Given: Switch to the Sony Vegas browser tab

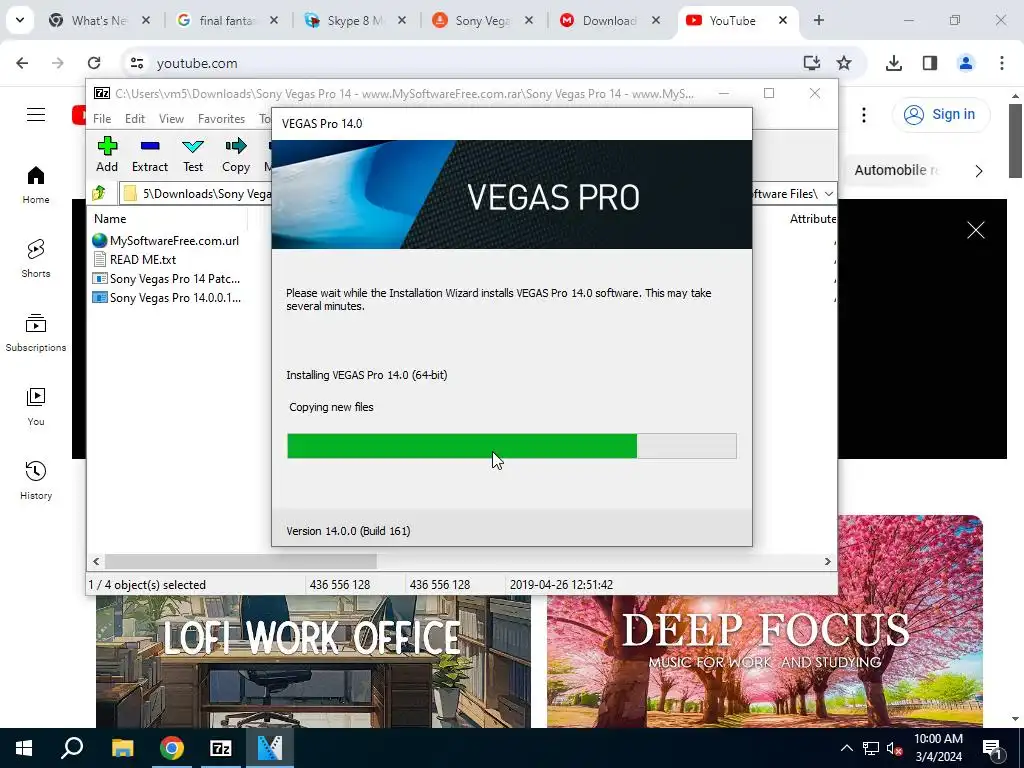Looking at the screenshot, I should [481, 21].
